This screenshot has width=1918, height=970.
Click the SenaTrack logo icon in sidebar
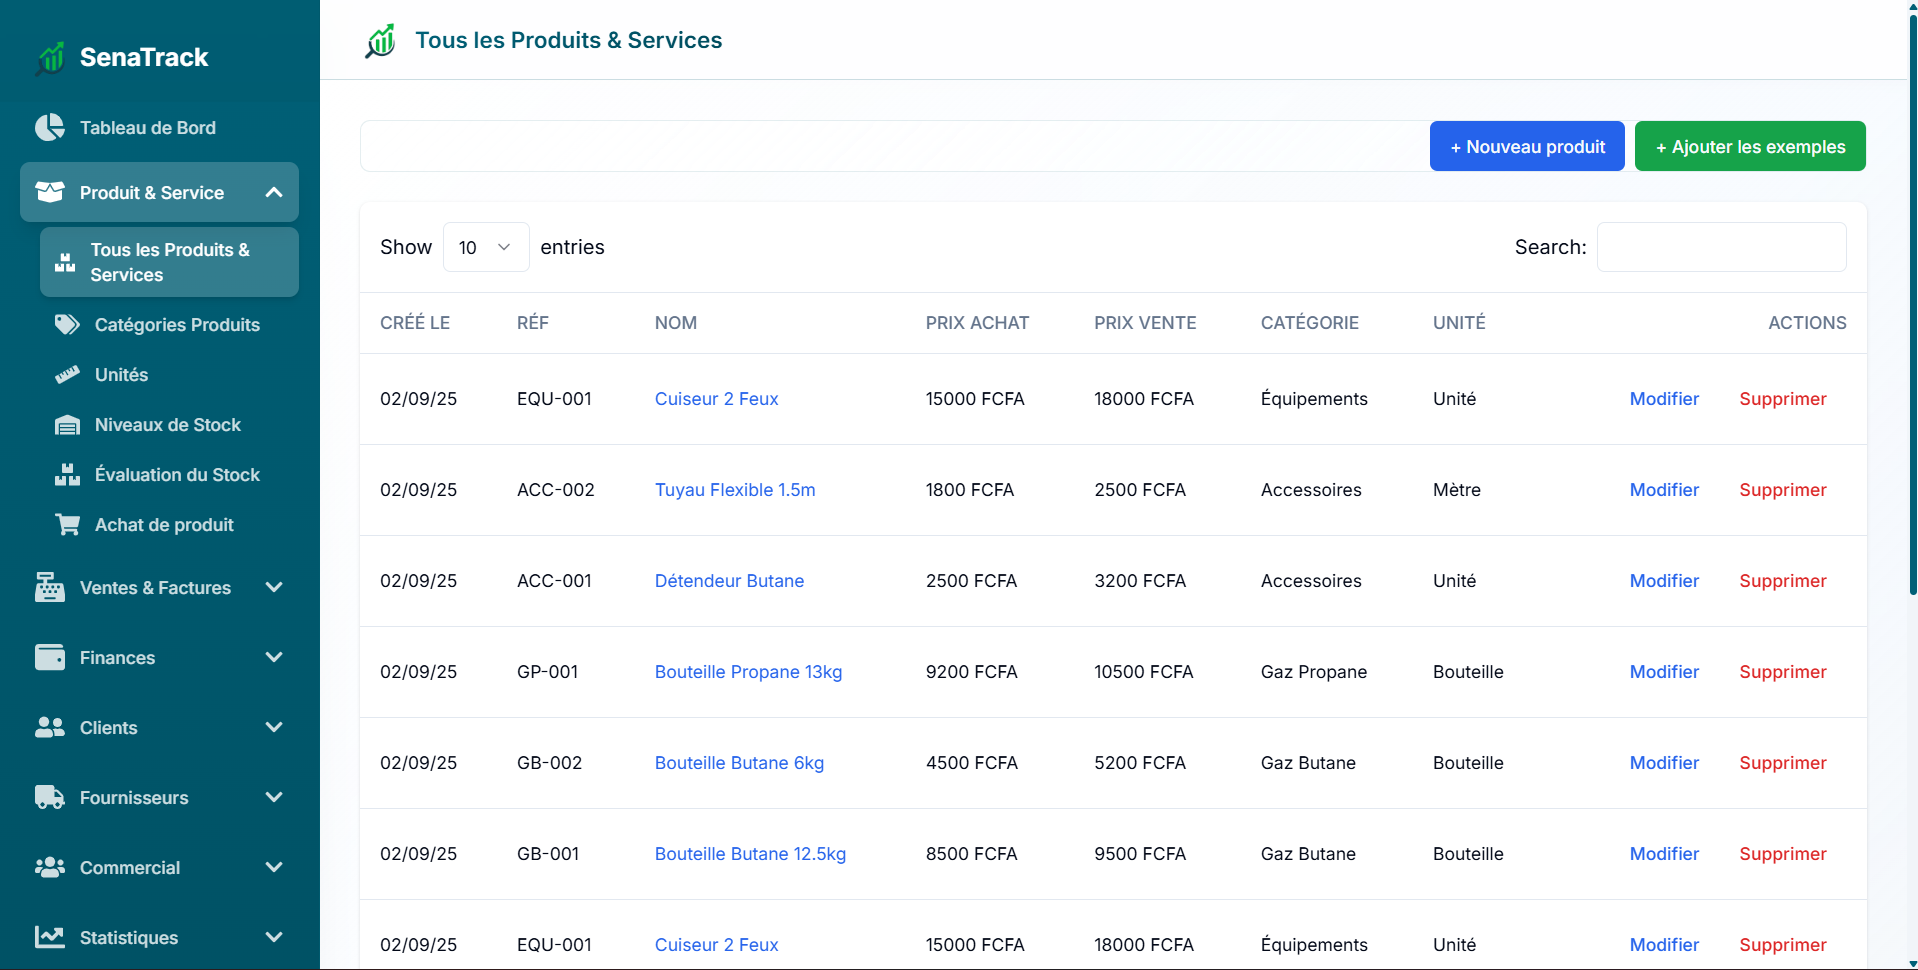pyautogui.click(x=51, y=58)
